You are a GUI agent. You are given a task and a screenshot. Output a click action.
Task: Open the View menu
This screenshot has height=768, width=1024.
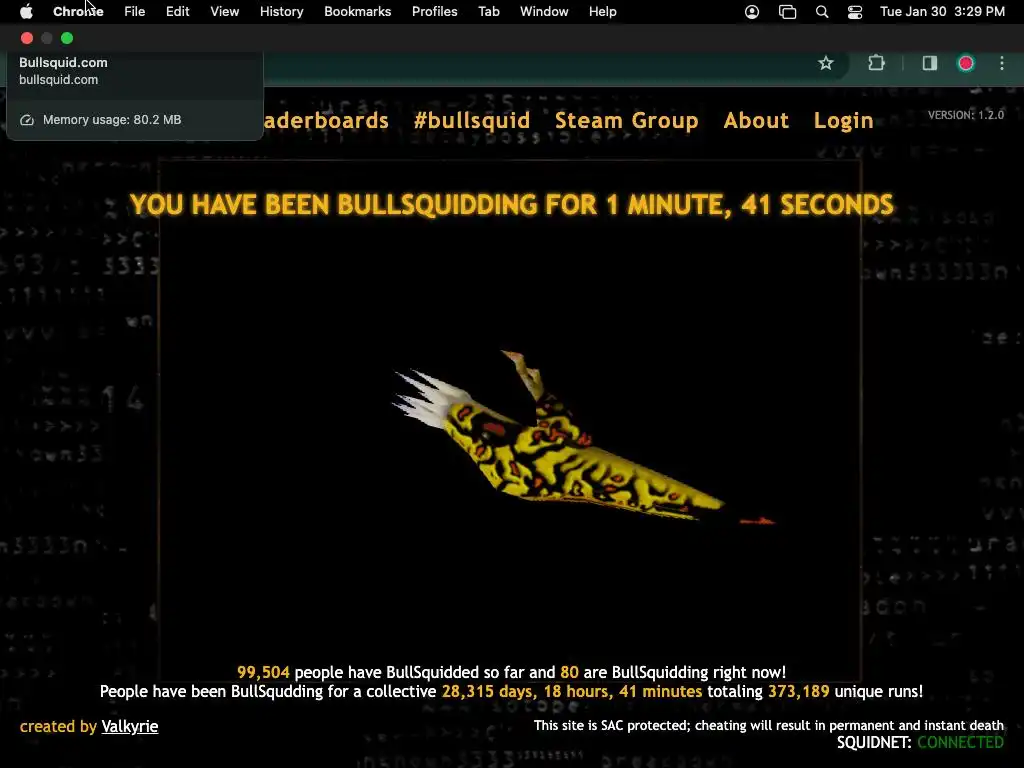point(225,12)
